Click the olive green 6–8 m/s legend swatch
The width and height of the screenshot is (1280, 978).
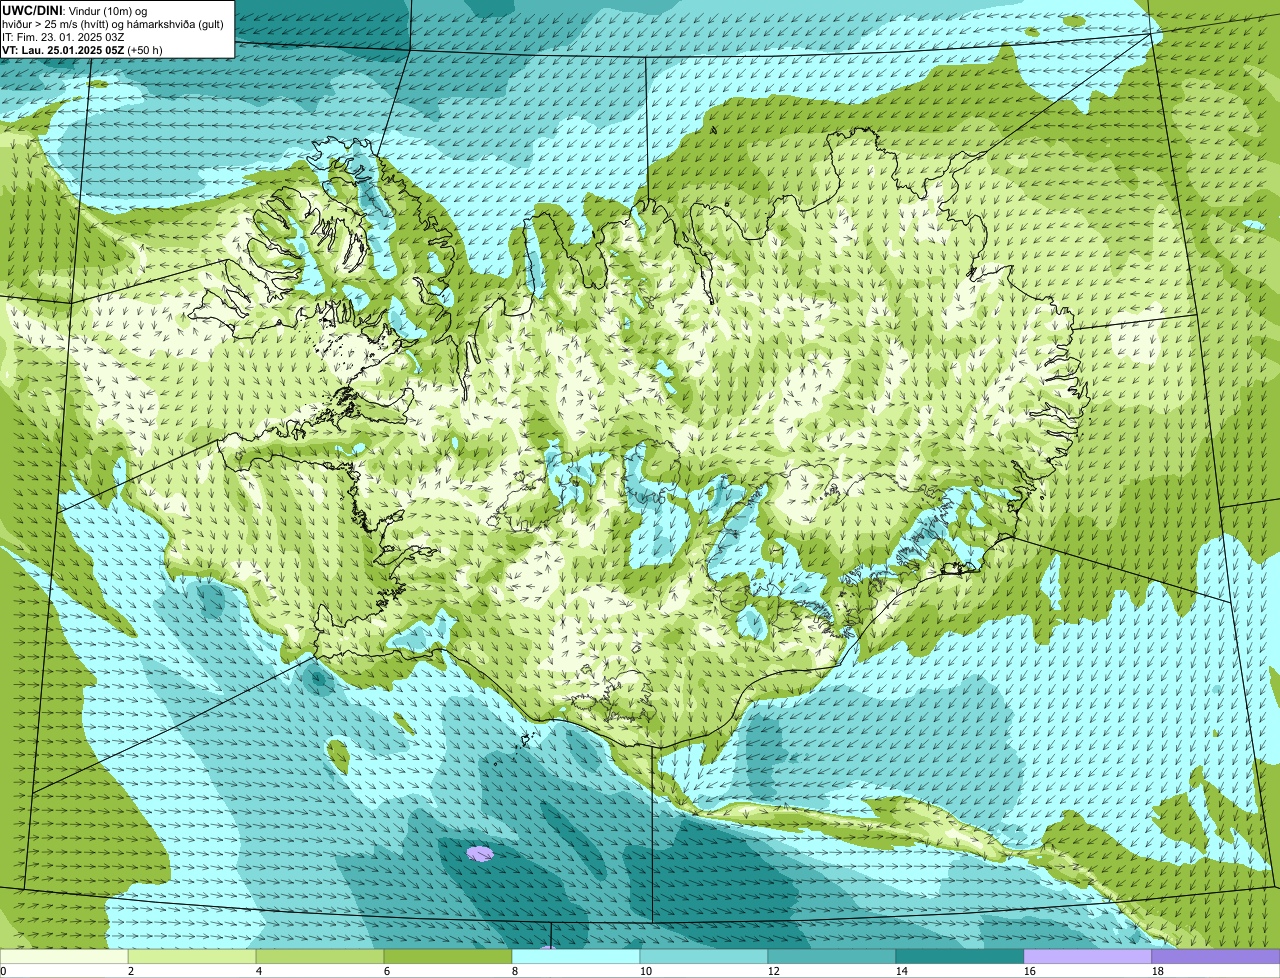448,956
